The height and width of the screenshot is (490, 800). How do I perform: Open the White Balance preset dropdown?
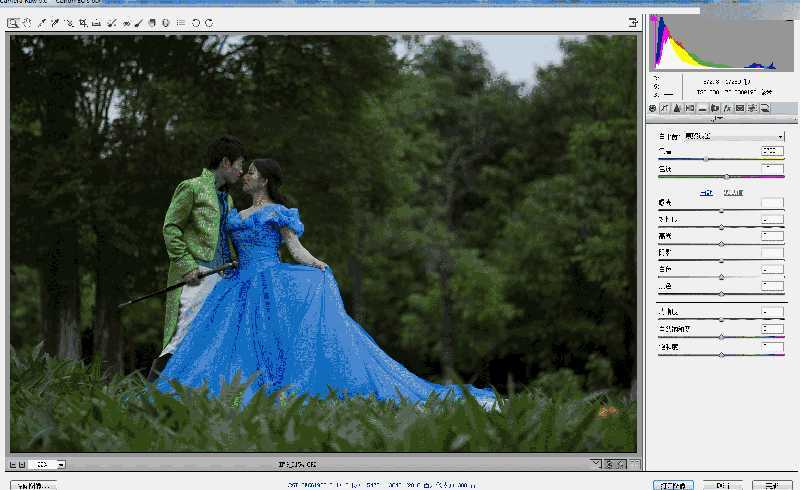coord(734,136)
